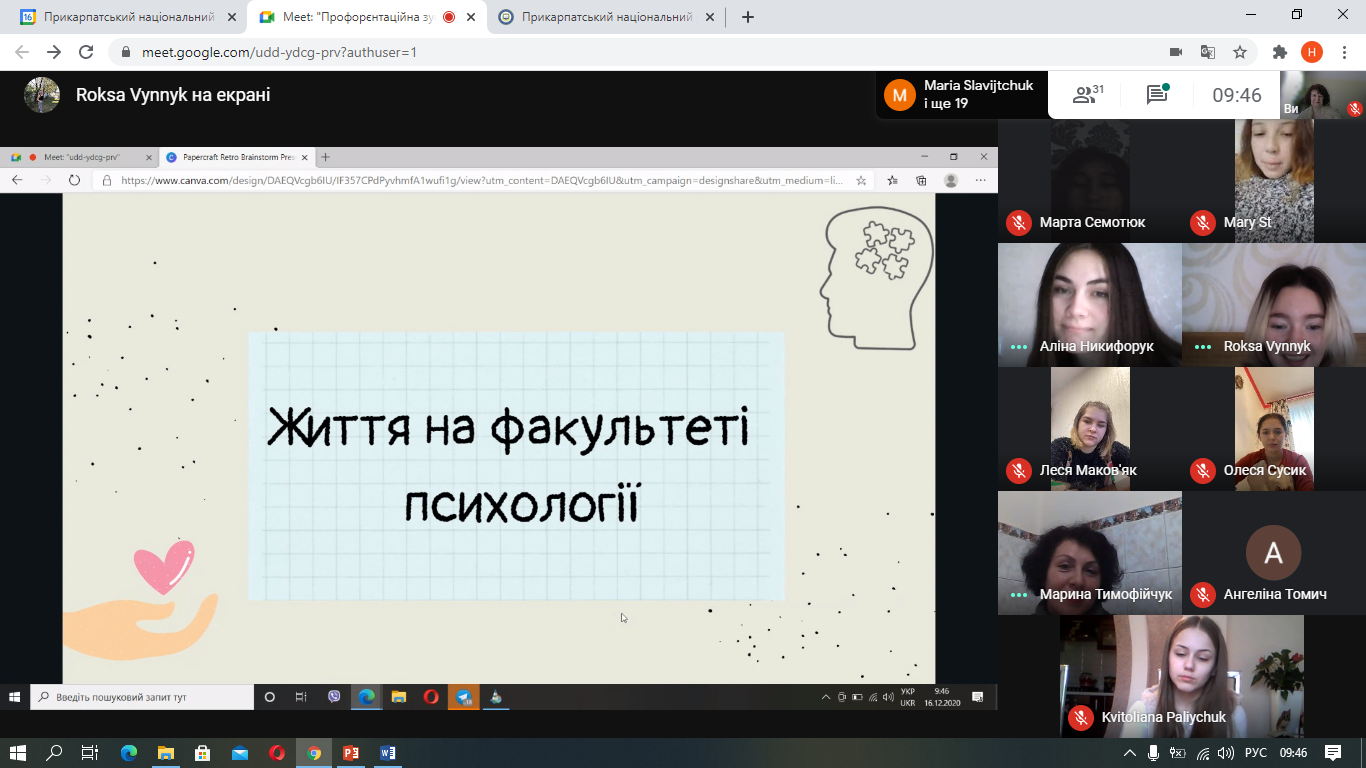Reload the Google Meet page
This screenshot has width=1366, height=768.
click(86, 52)
